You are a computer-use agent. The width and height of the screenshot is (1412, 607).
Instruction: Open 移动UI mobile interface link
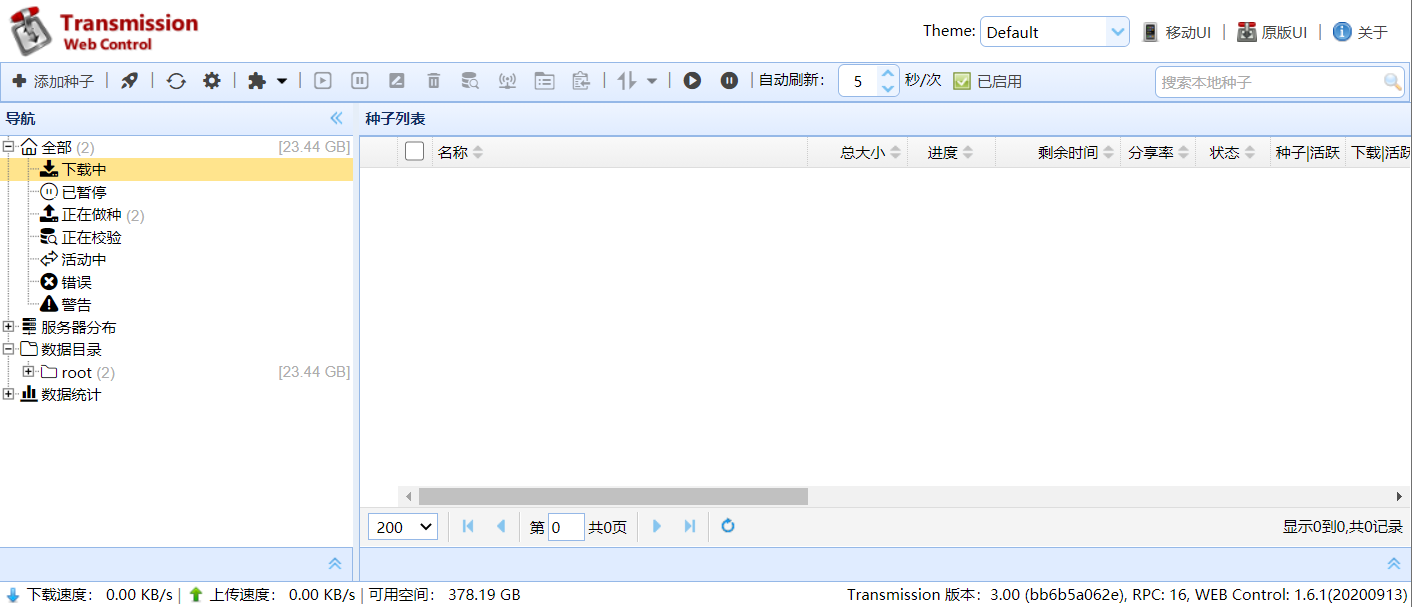pos(1177,32)
